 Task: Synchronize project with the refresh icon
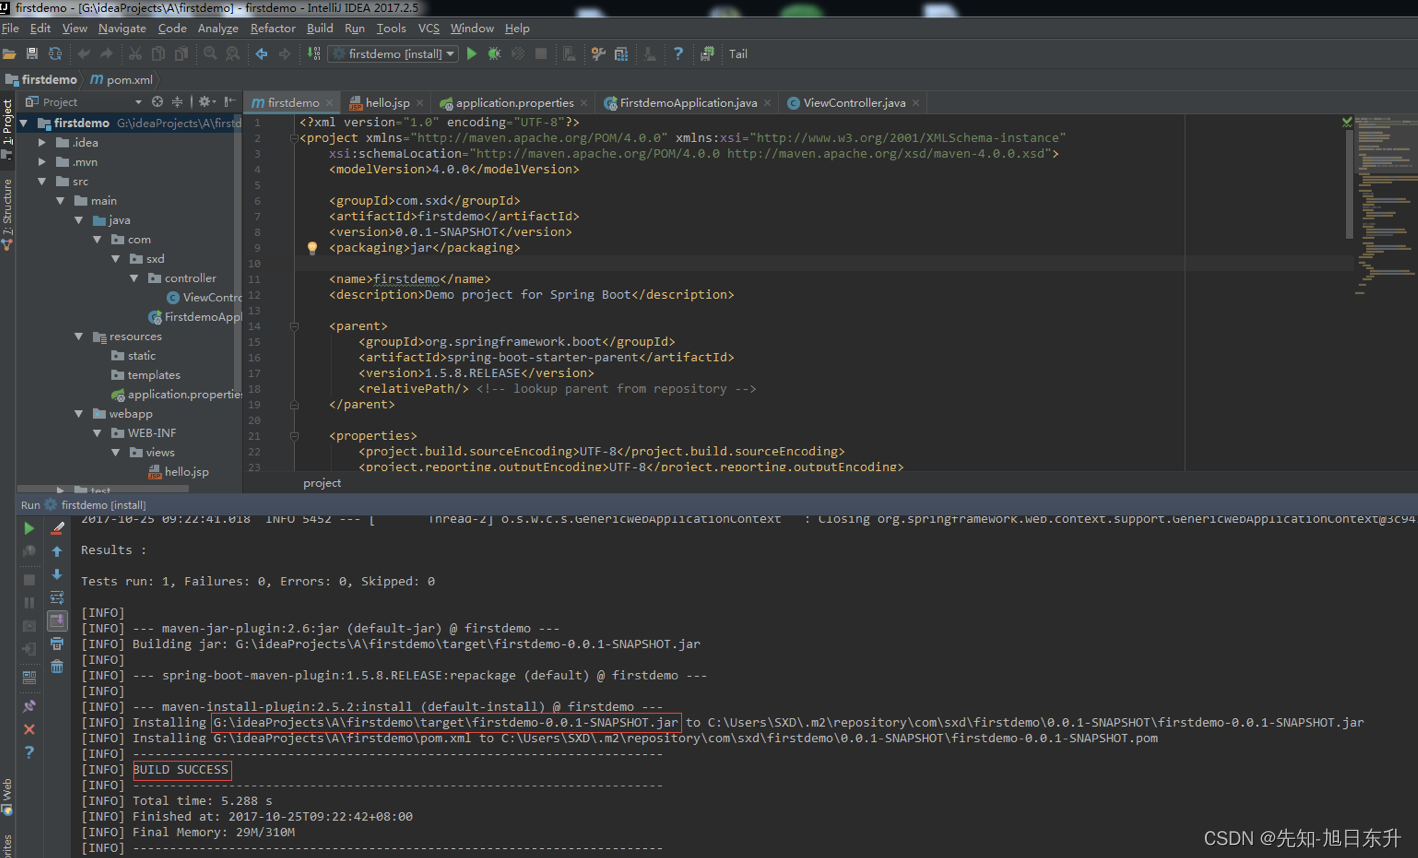[x=55, y=54]
